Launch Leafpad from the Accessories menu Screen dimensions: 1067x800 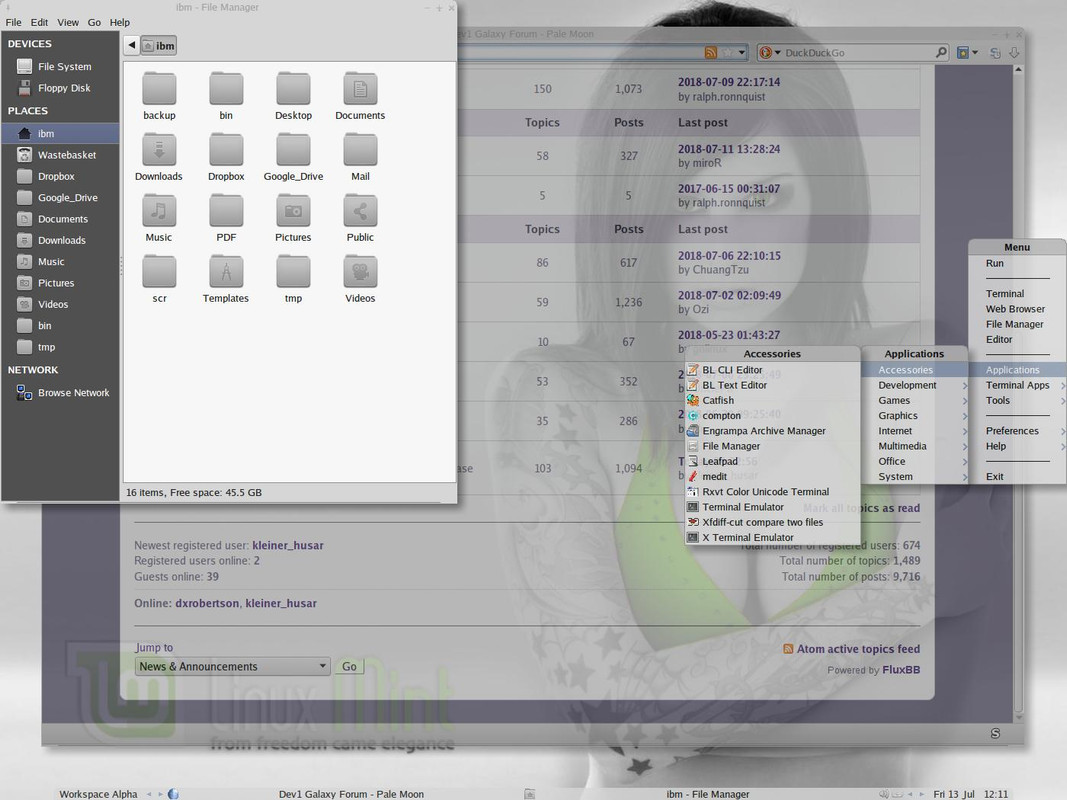pos(772,461)
